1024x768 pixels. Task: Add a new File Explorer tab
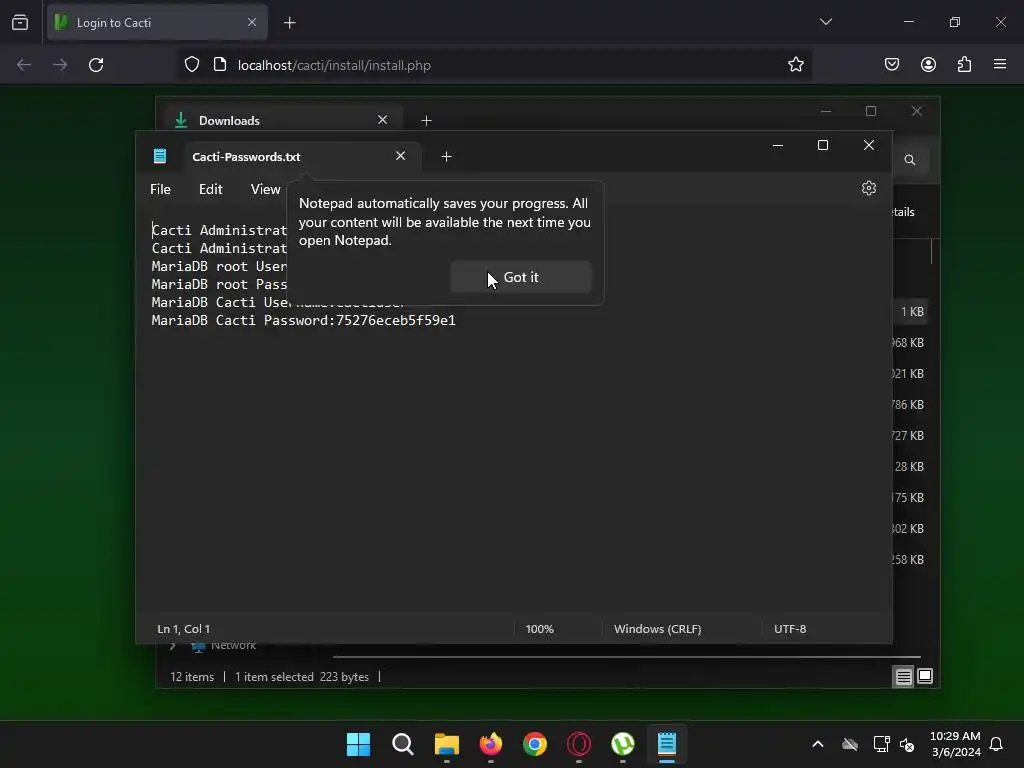tap(426, 121)
